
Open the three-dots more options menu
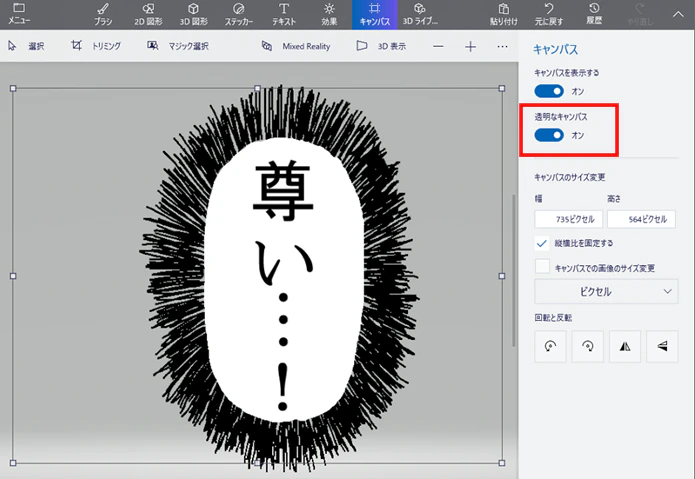(x=502, y=46)
